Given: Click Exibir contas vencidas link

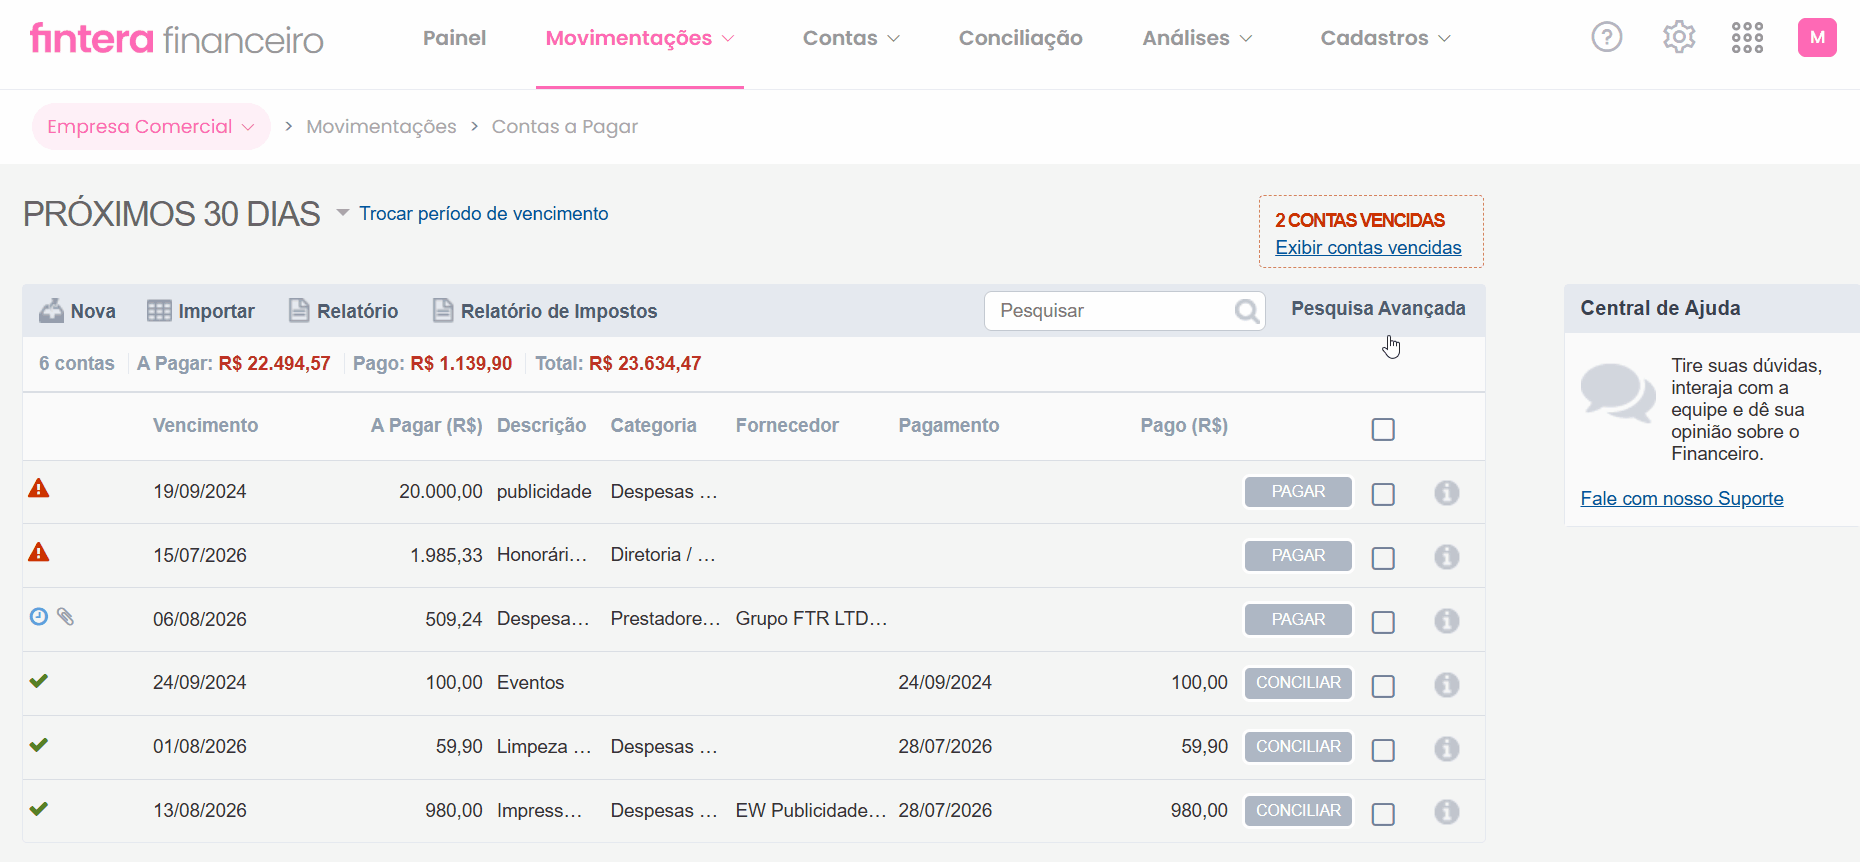Looking at the screenshot, I should 1368,247.
